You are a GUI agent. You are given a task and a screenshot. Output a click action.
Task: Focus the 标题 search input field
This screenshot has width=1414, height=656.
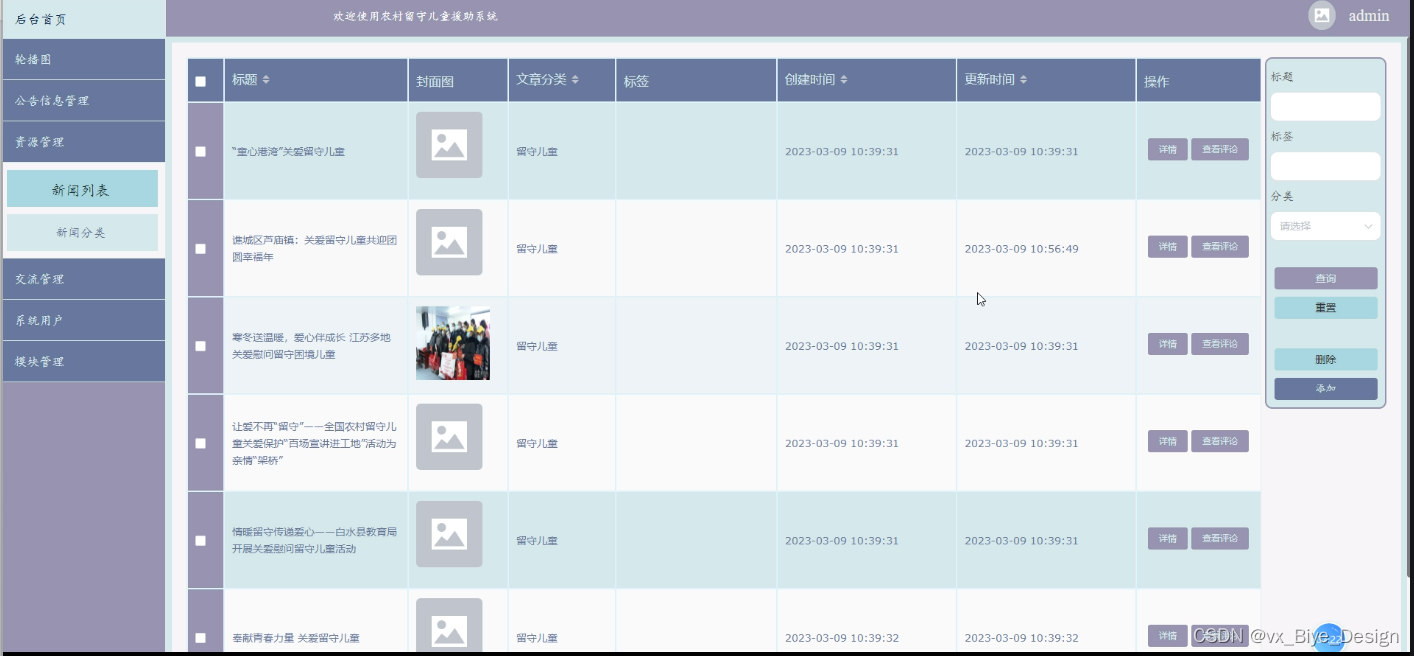click(x=1325, y=106)
